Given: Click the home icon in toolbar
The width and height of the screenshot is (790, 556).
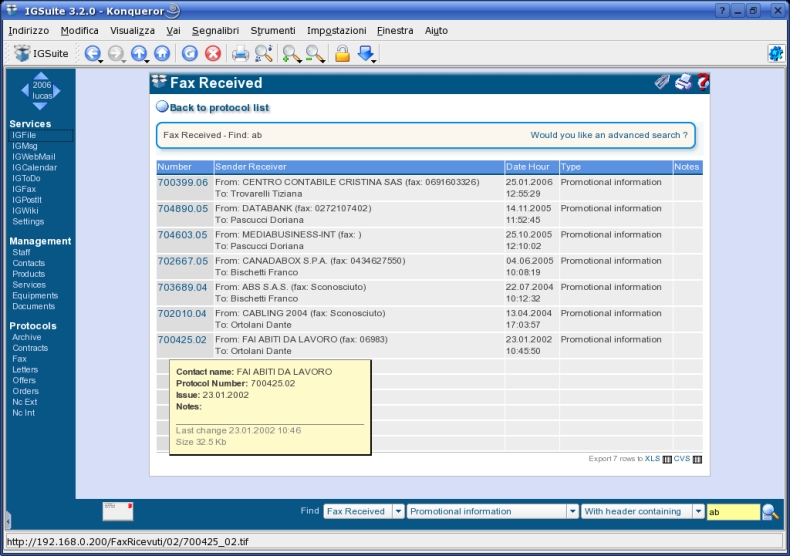Looking at the screenshot, I should click(x=162, y=53).
